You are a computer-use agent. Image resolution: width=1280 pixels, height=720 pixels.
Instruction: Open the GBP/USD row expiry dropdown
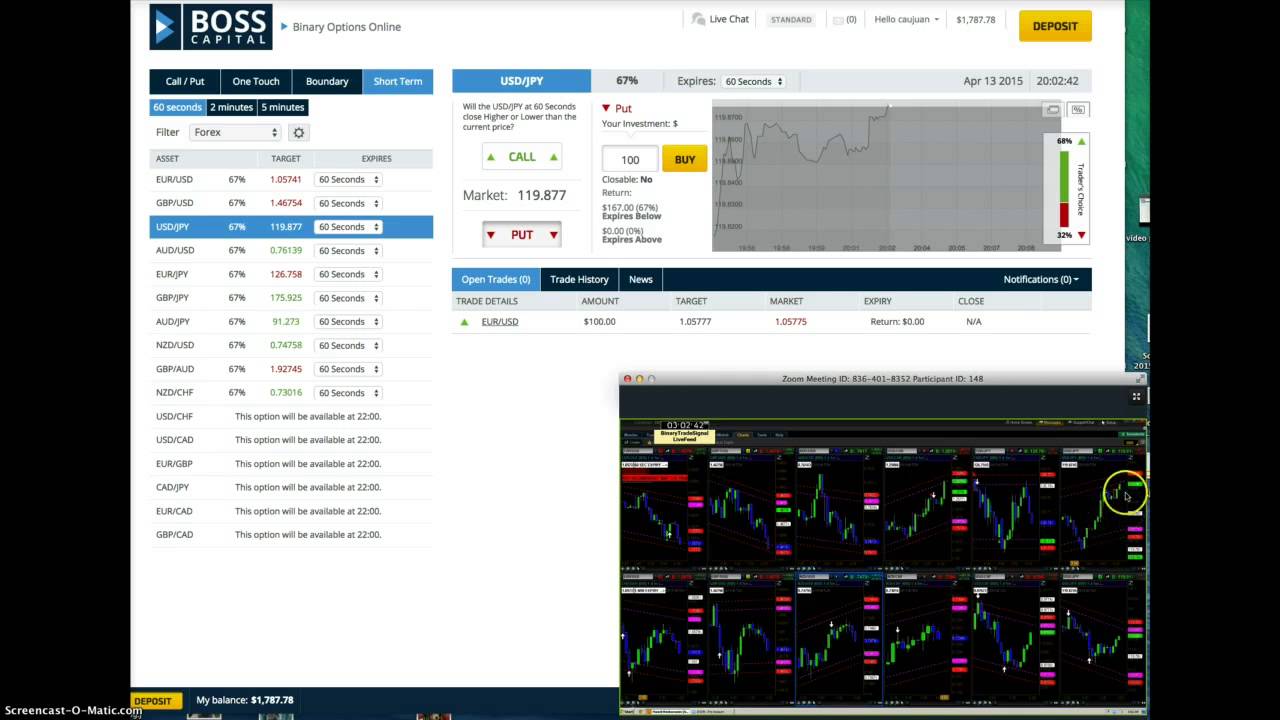(x=347, y=203)
